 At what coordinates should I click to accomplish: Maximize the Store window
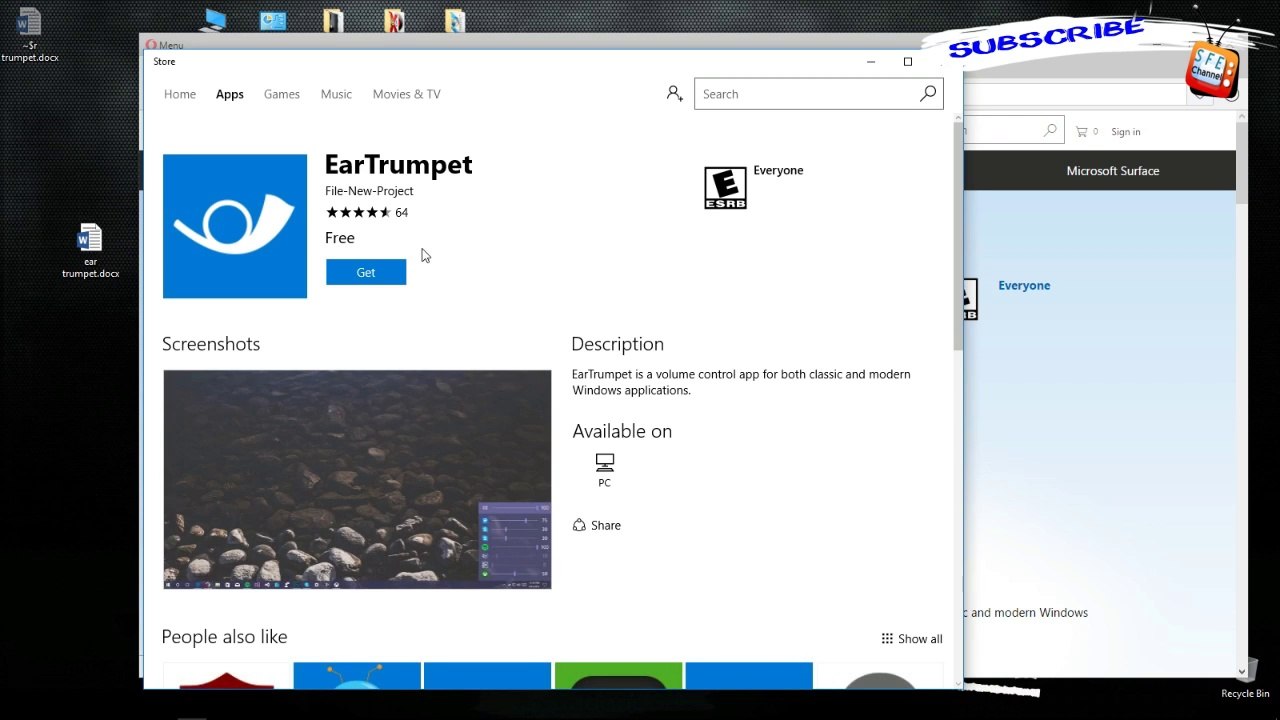click(x=908, y=62)
